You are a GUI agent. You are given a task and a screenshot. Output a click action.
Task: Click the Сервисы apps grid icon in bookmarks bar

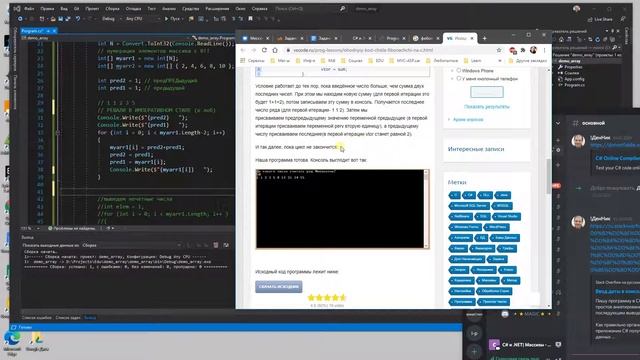click(243, 61)
